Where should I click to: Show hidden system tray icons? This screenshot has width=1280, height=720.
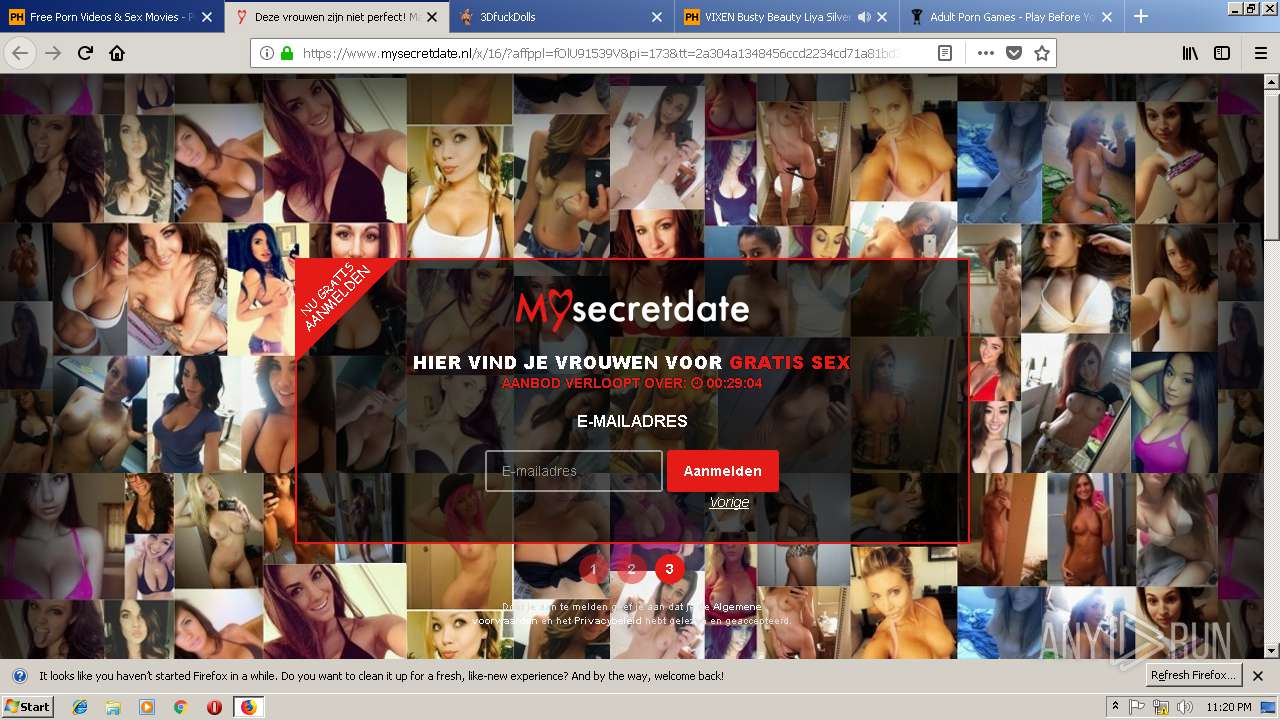pyautogui.click(x=1115, y=707)
